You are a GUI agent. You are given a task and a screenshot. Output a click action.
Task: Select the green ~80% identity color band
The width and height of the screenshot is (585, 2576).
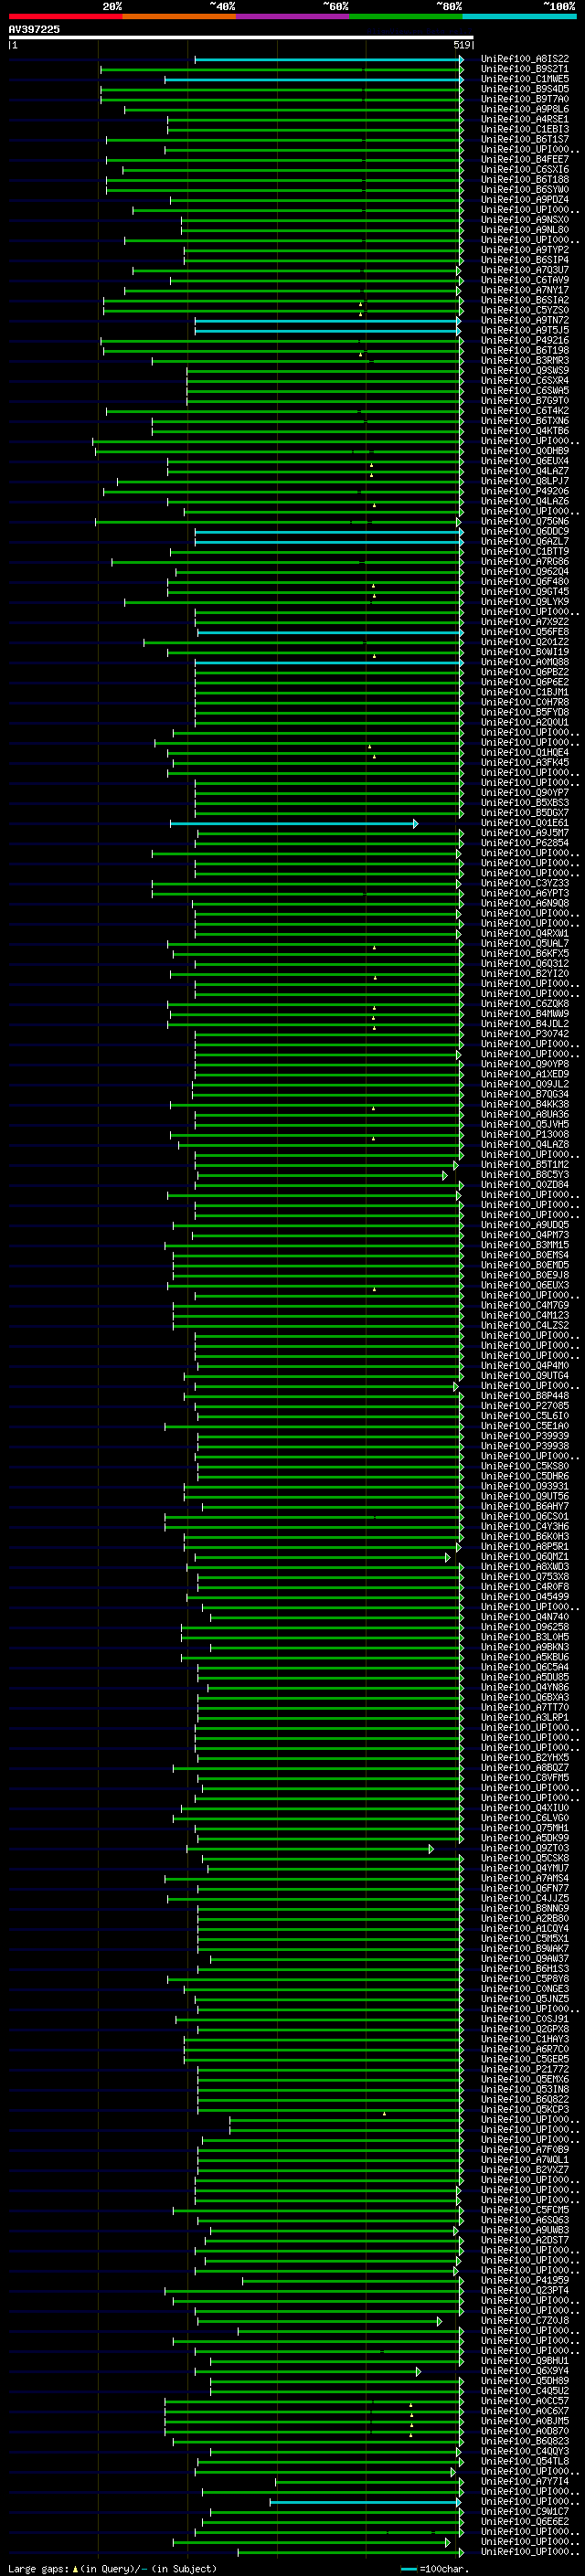tap(405, 16)
